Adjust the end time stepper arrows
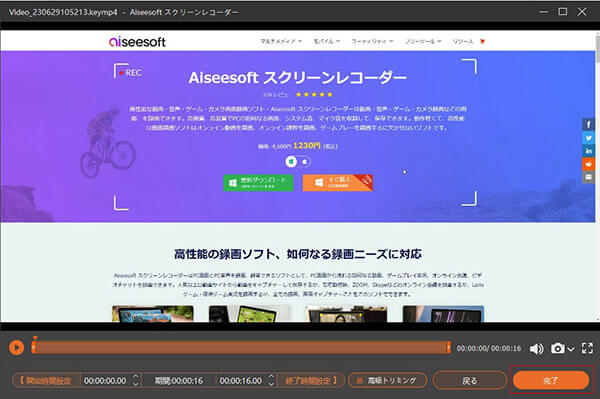 271,380
